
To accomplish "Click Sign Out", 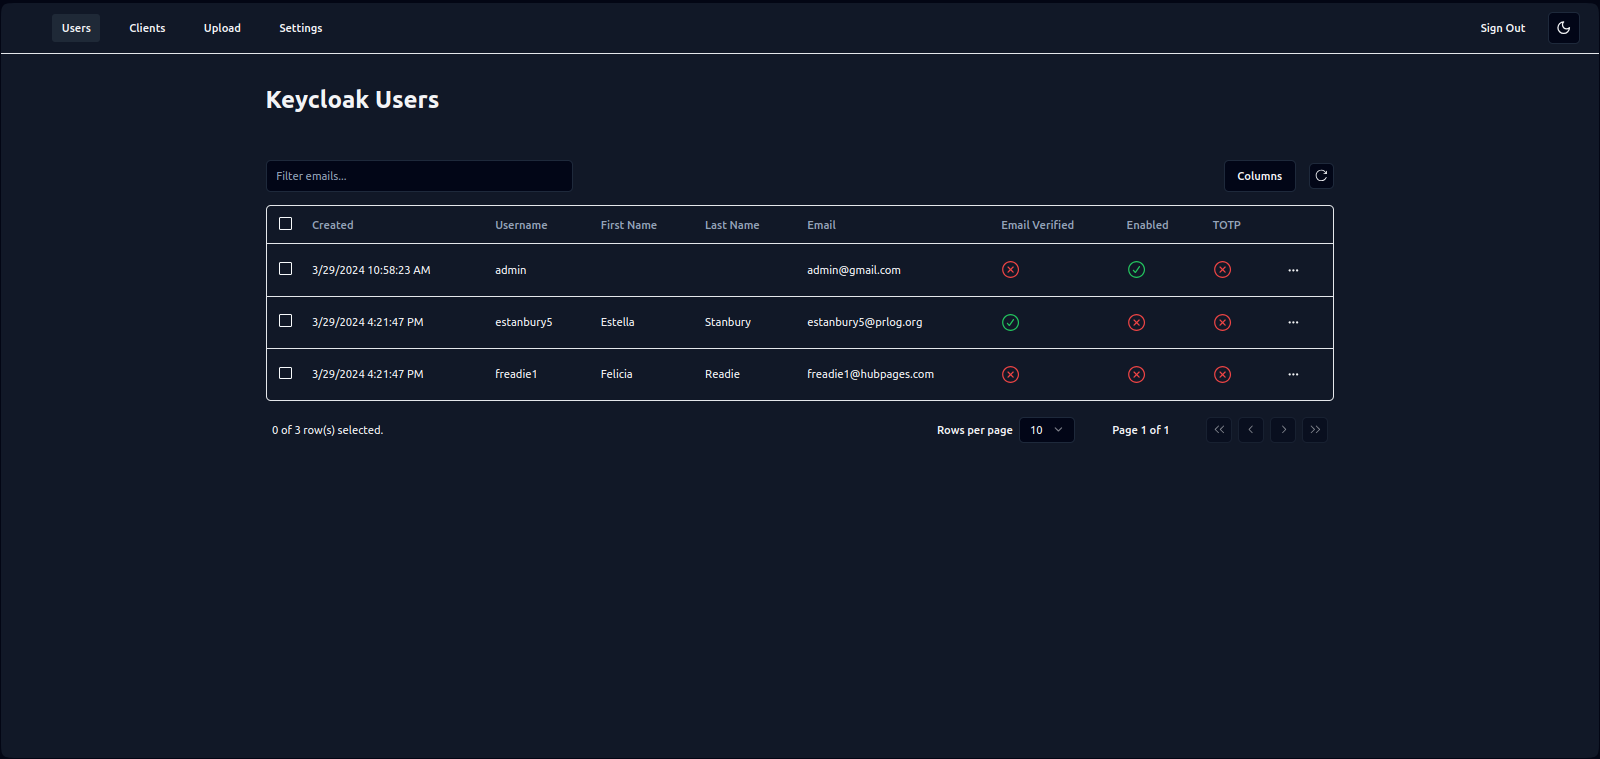I will (x=1503, y=28).
